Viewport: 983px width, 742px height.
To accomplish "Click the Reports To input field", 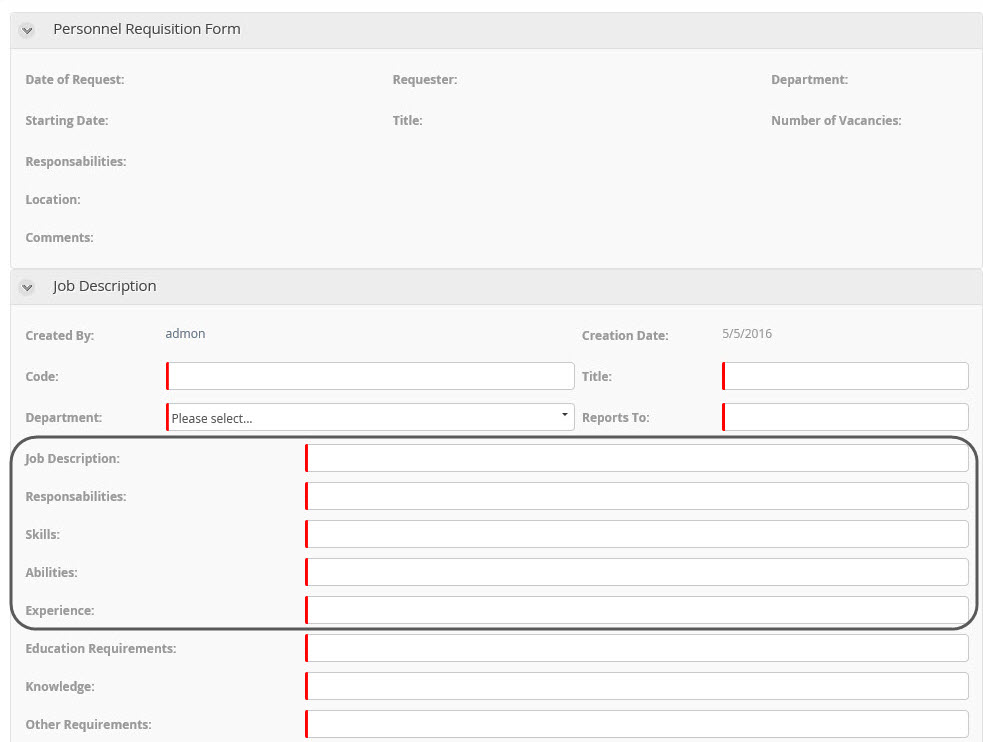I will (x=845, y=417).
